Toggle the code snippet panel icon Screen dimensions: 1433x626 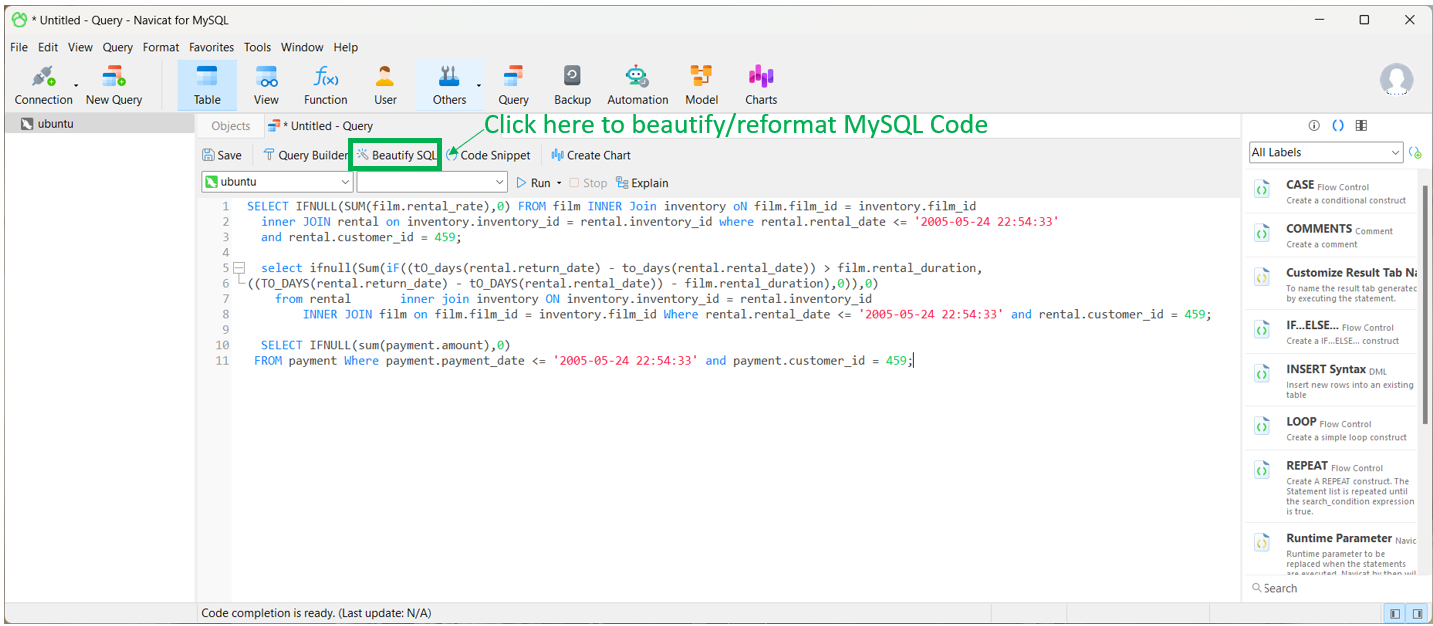pyautogui.click(x=1337, y=125)
